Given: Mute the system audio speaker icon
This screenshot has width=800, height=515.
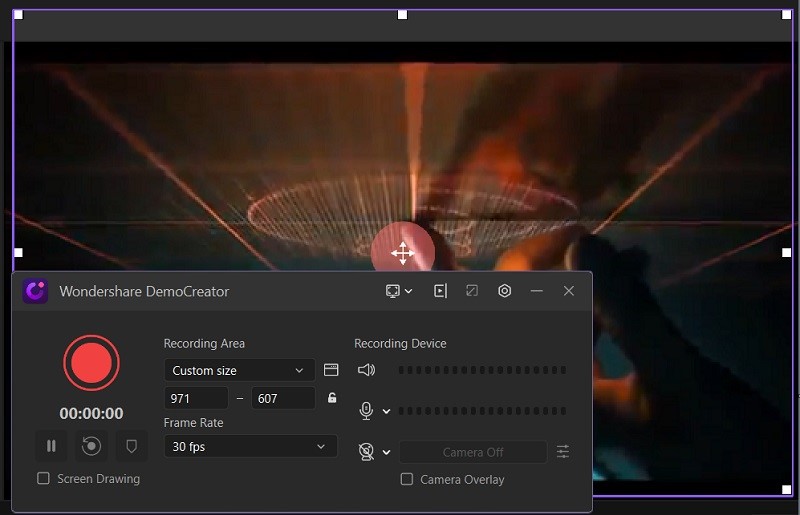Looking at the screenshot, I should pos(366,370).
